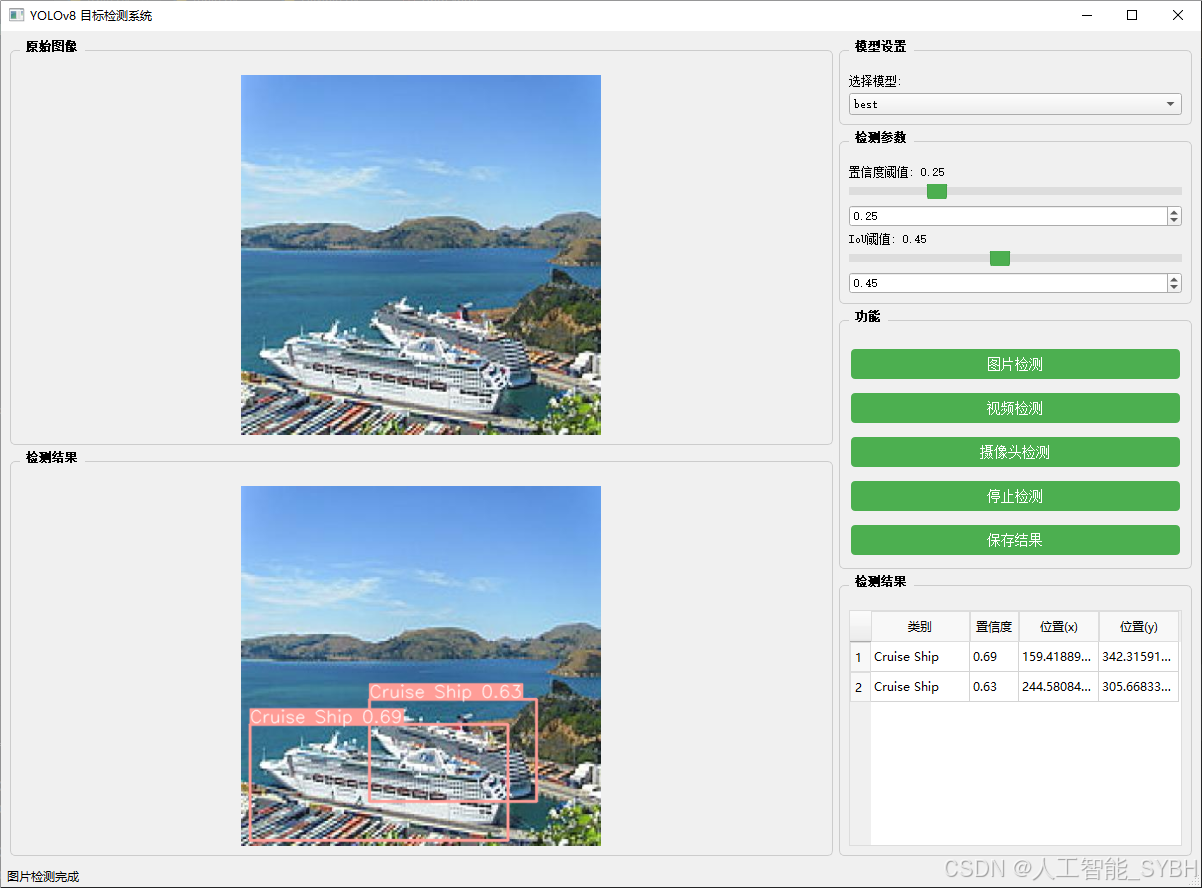The image size is (1202, 888).
Task: Click the IoU阈值 slider handle
Action: point(1000,258)
